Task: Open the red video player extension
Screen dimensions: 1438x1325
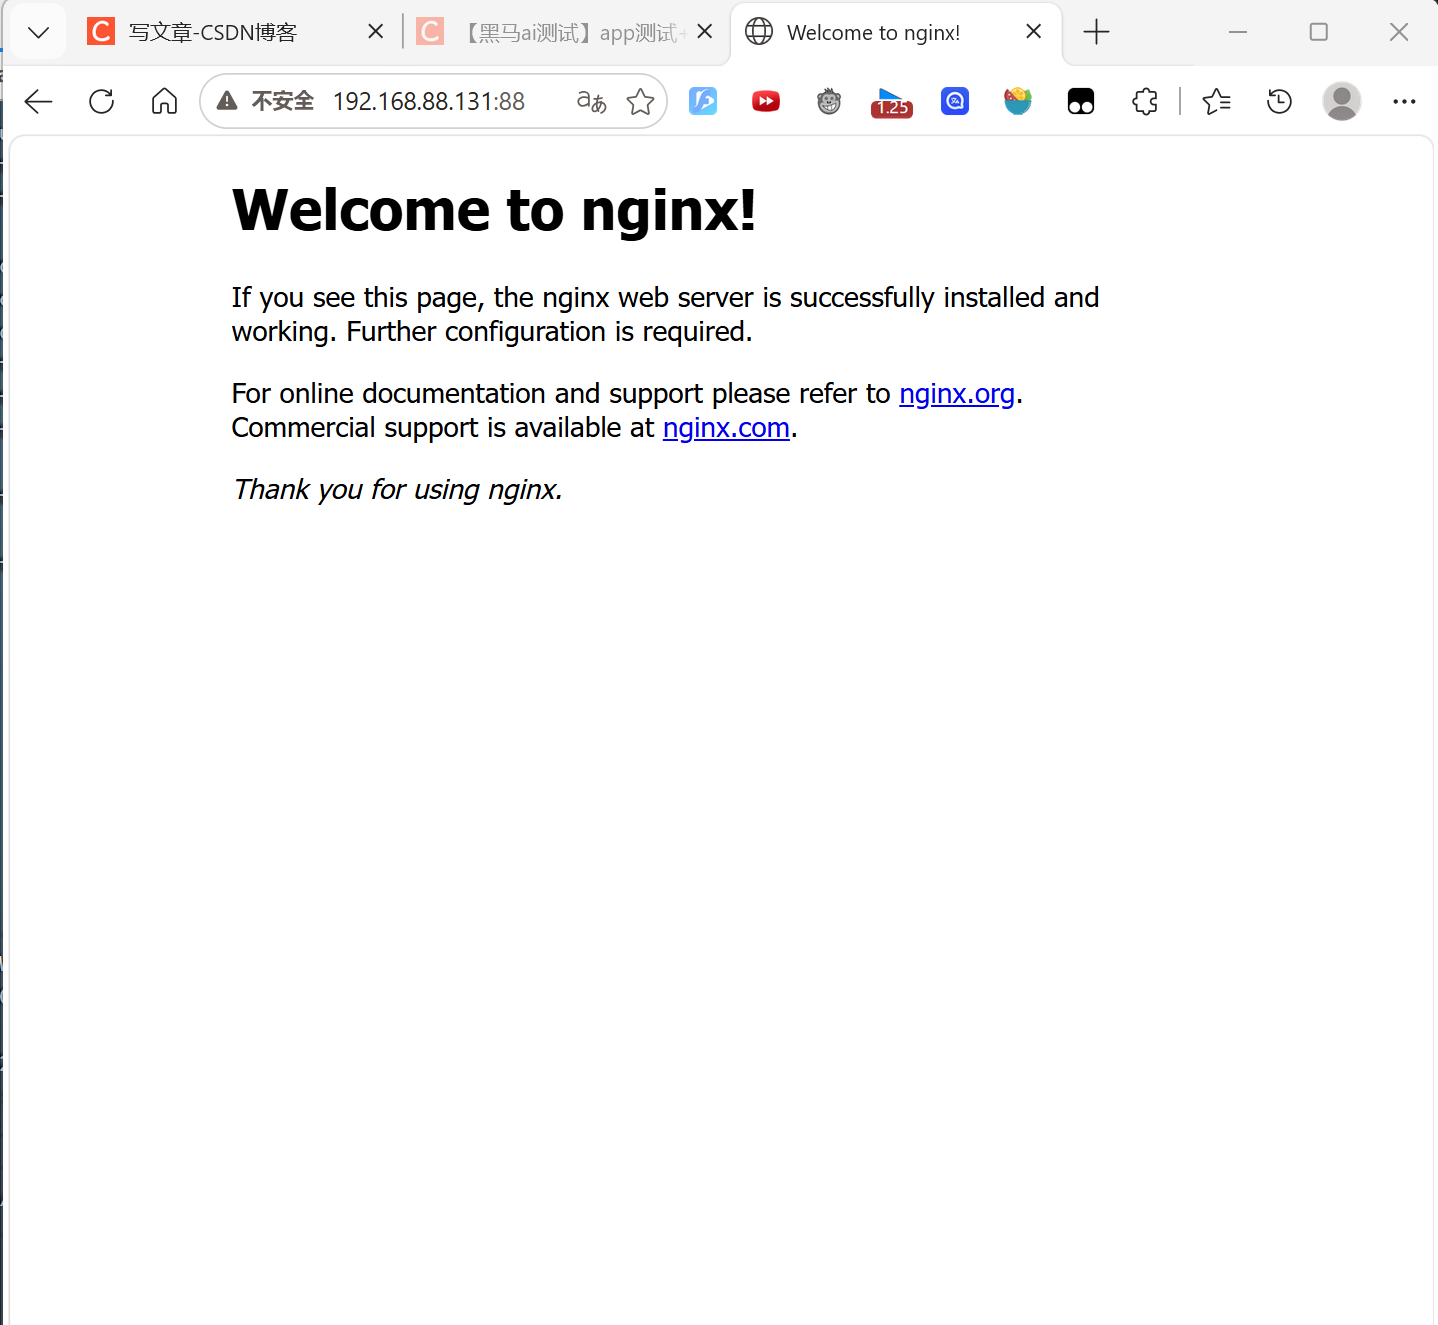Action: click(766, 101)
